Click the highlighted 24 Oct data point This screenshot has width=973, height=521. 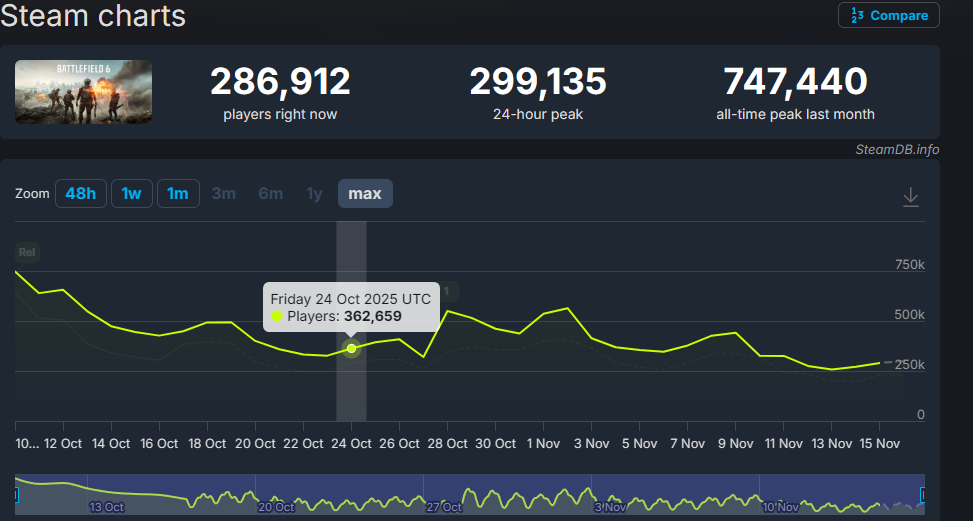click(351, 348)
